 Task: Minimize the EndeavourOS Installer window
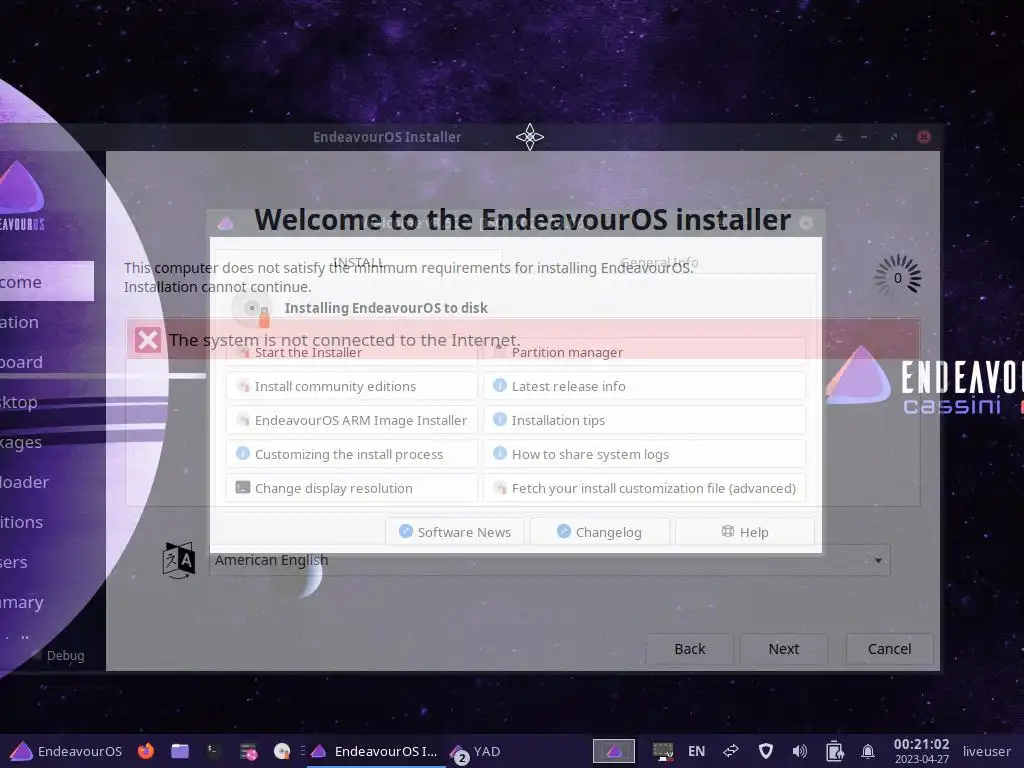coord(864,137)
